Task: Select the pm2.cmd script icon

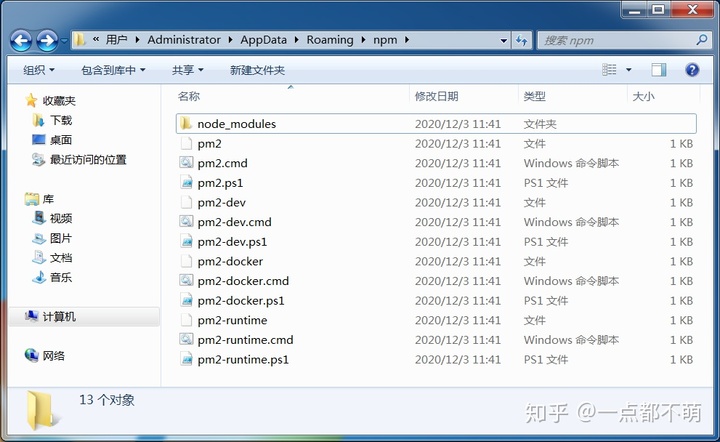Action: coord(186,162)
